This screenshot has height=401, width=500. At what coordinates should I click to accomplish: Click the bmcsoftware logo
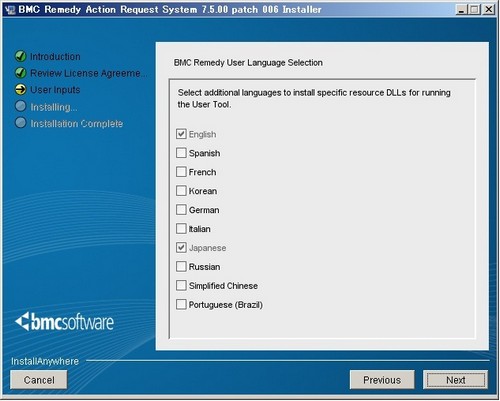(x=64, y=322)
